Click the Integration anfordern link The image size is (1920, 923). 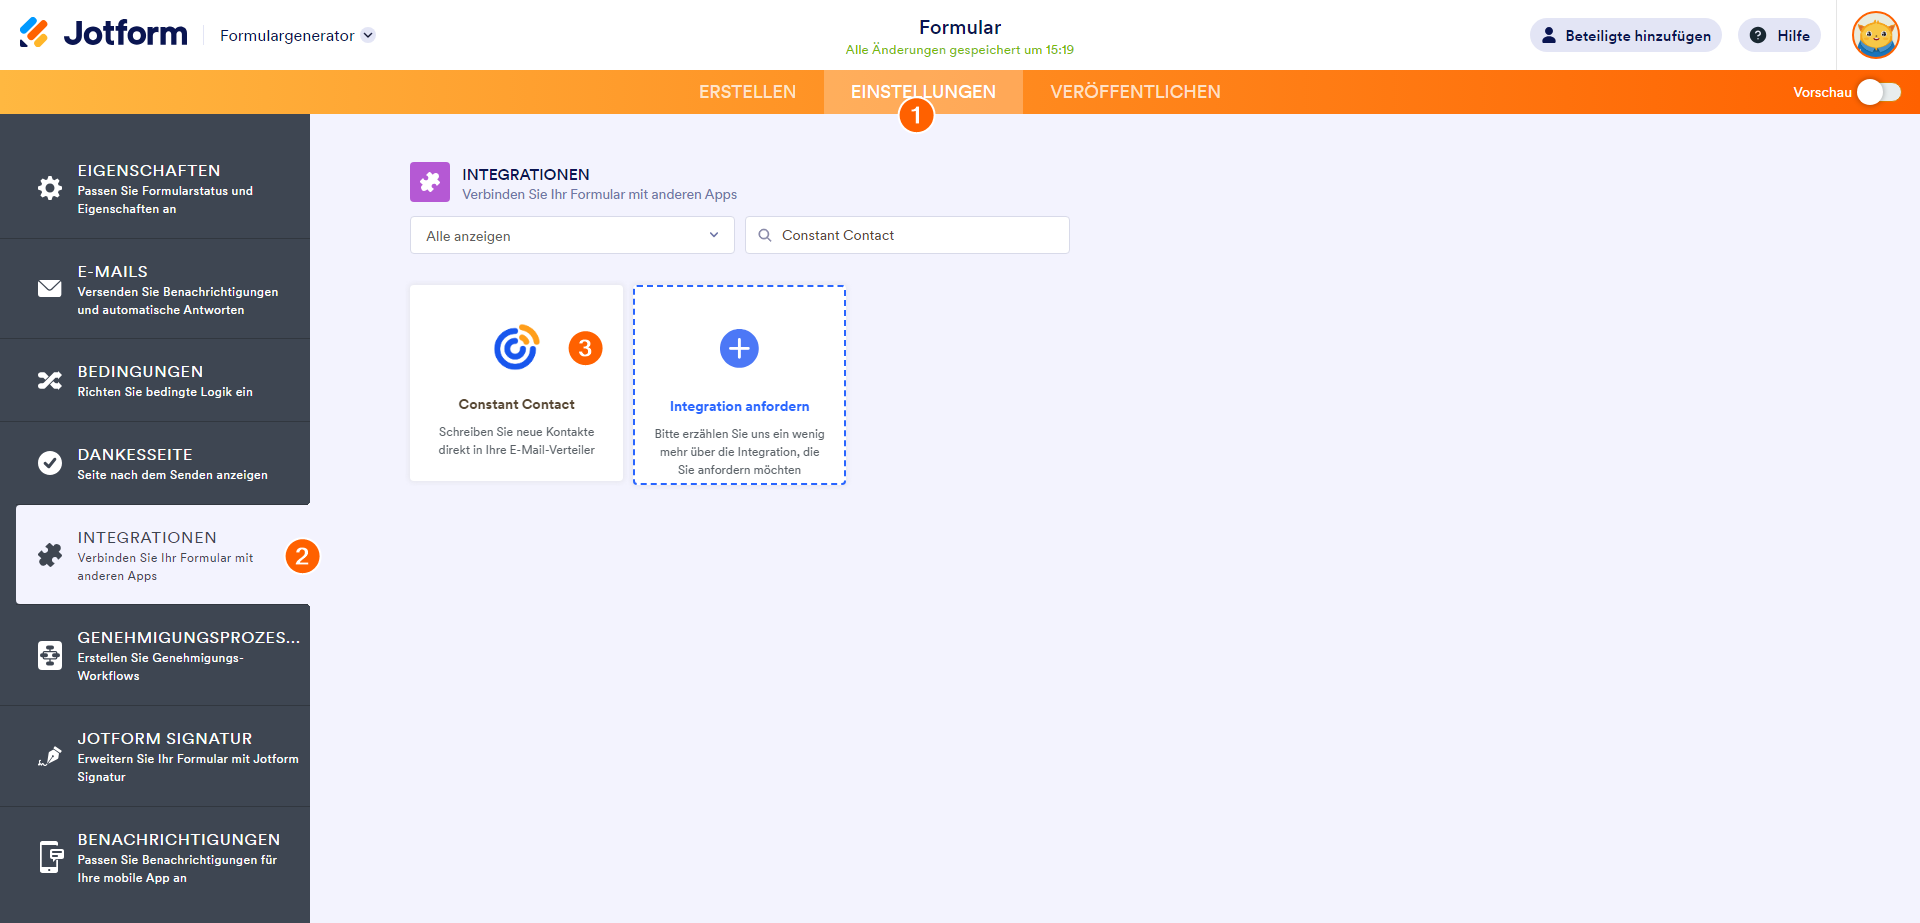point(739,406)
